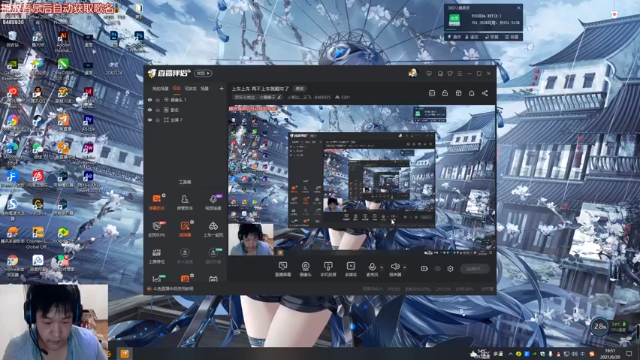The image size is (640, 360).
Task: Select the 全屏 7 layer row
Action: 185,120
